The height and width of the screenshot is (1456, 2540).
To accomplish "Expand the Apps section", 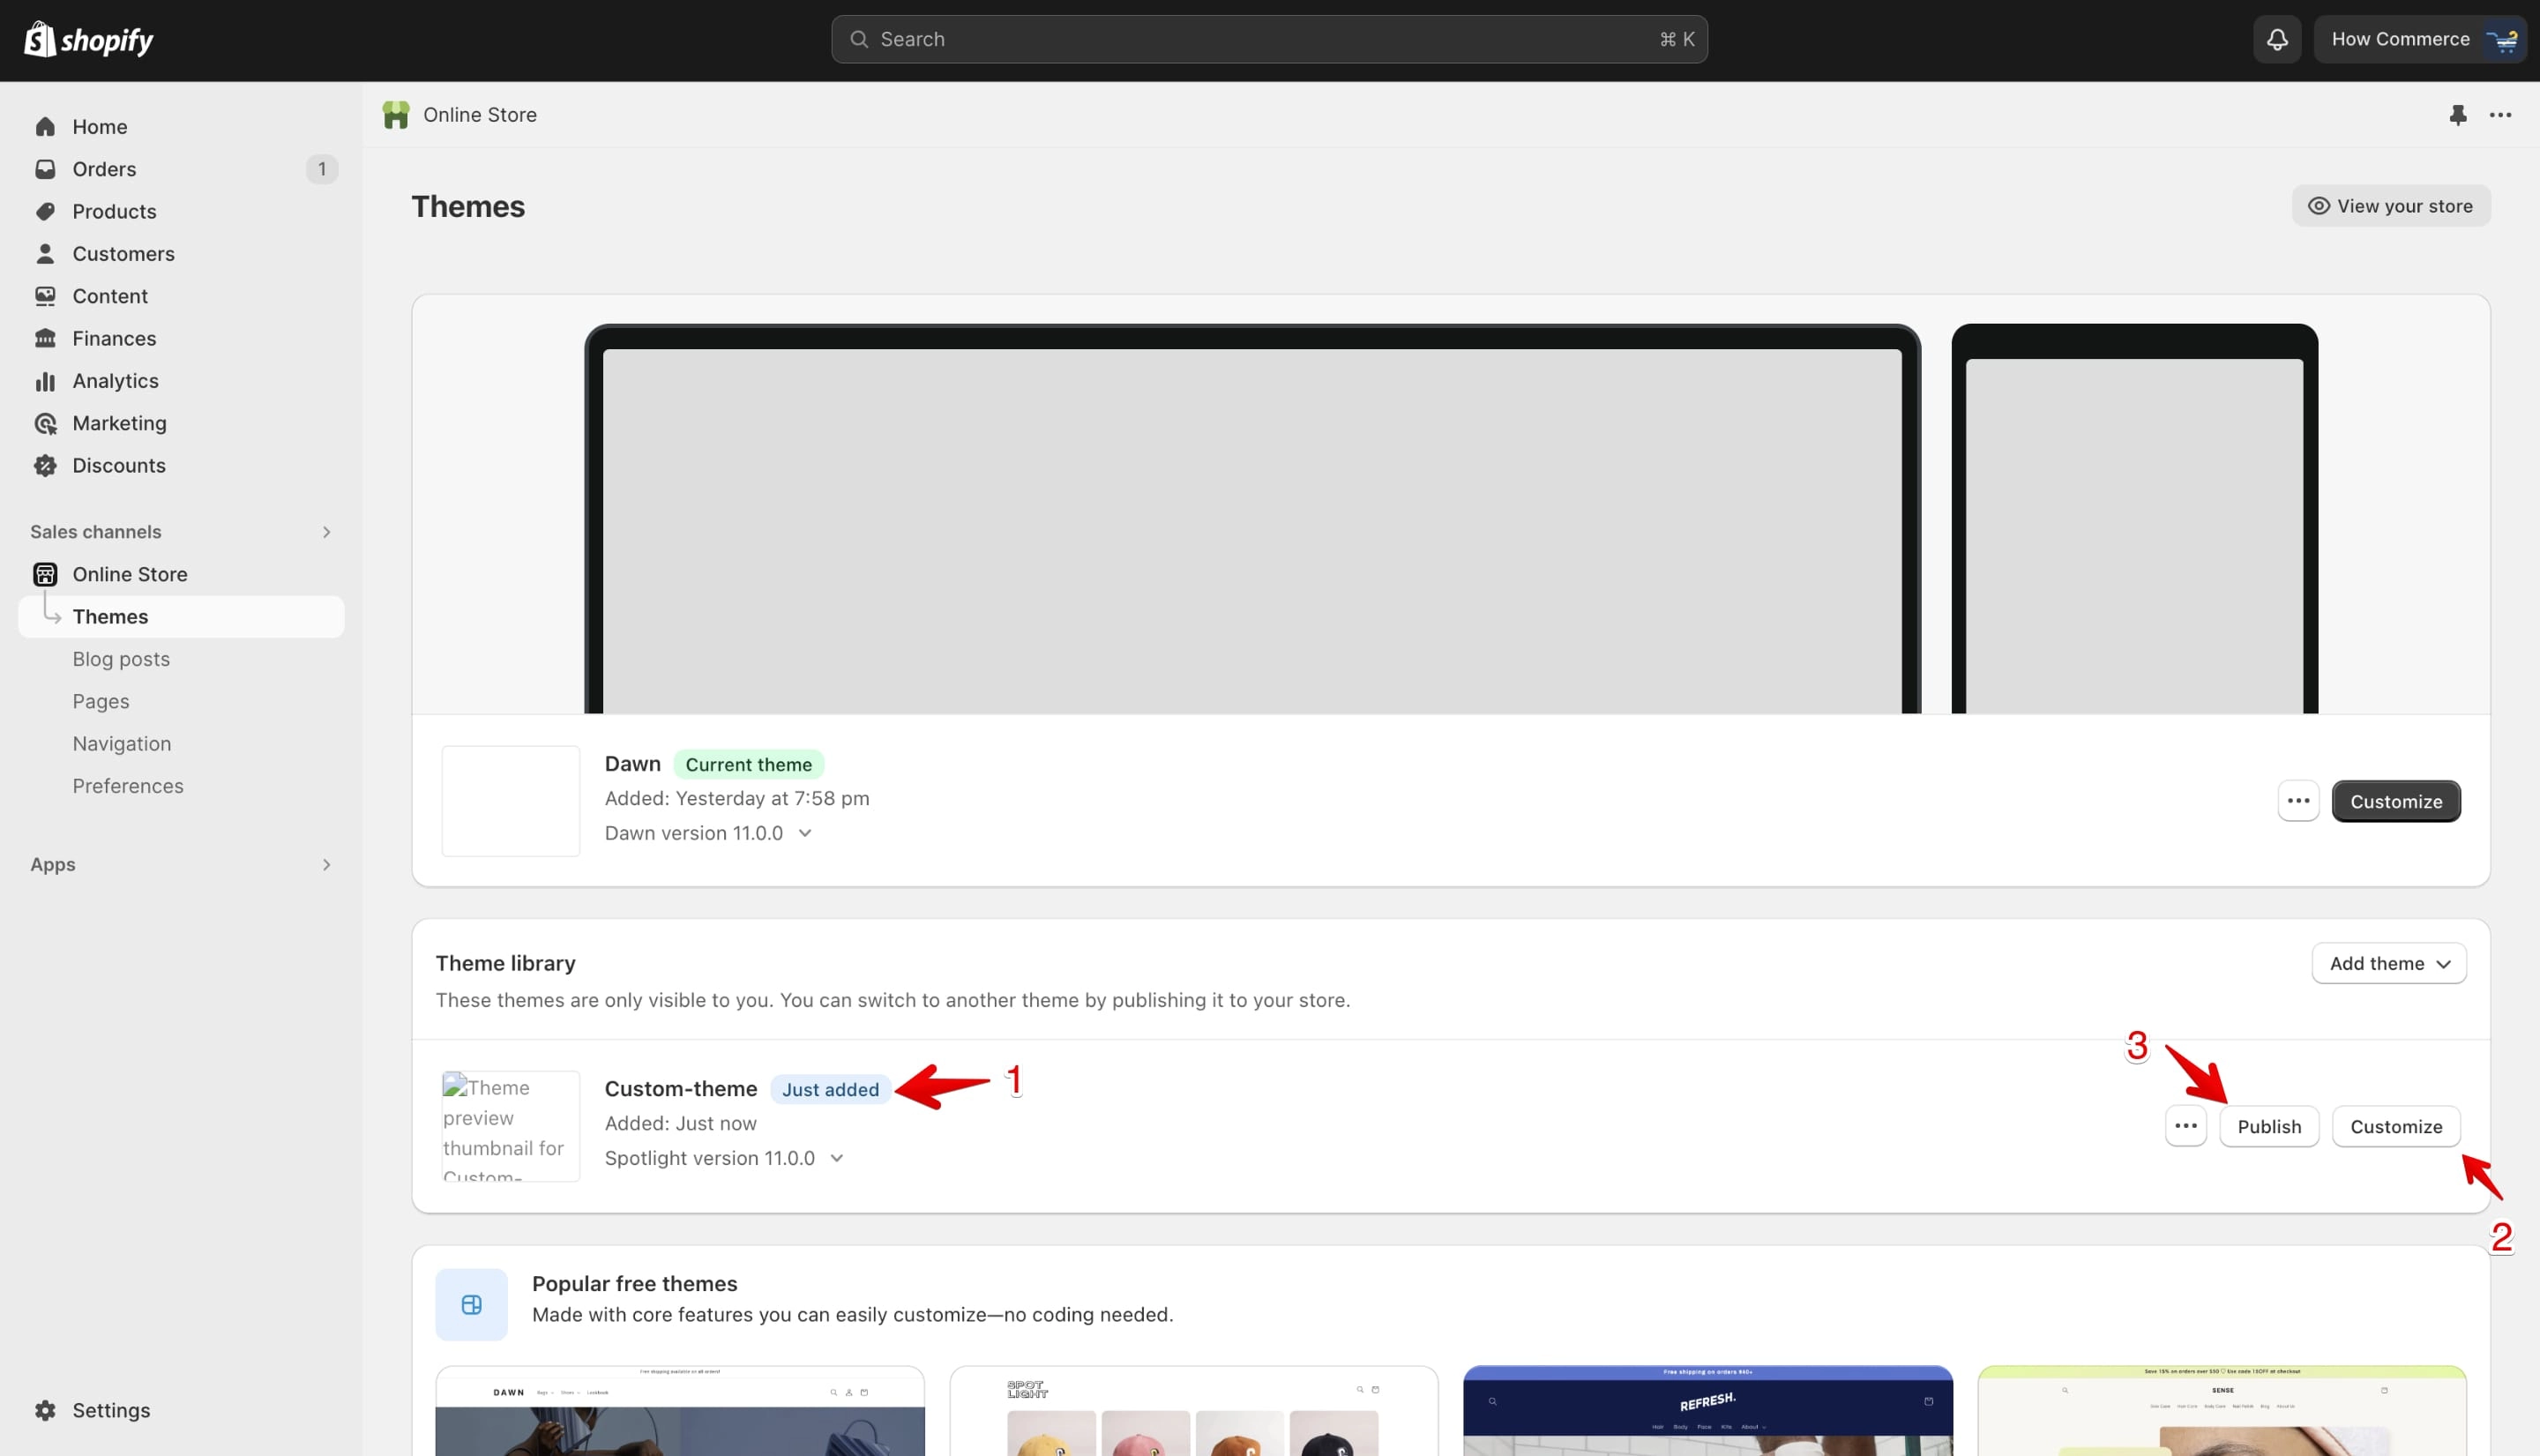I will pos(326,864).
